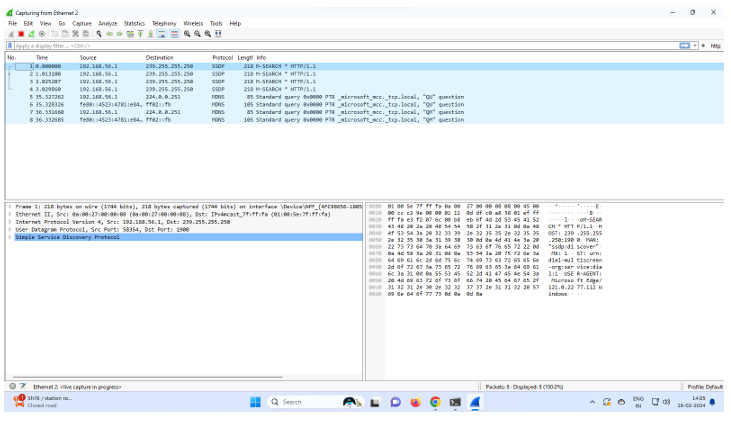Open the Edit menu

point(28,23)
